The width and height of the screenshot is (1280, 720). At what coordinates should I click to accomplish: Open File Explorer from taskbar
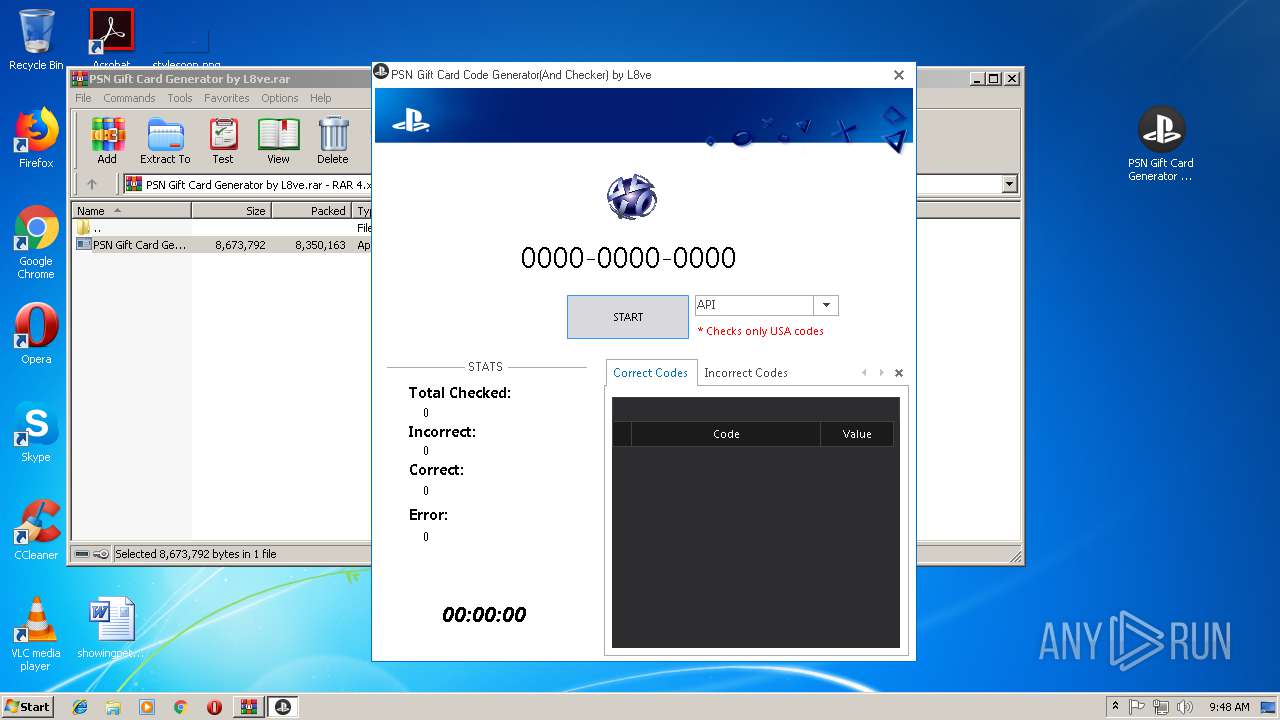(113, 707)
